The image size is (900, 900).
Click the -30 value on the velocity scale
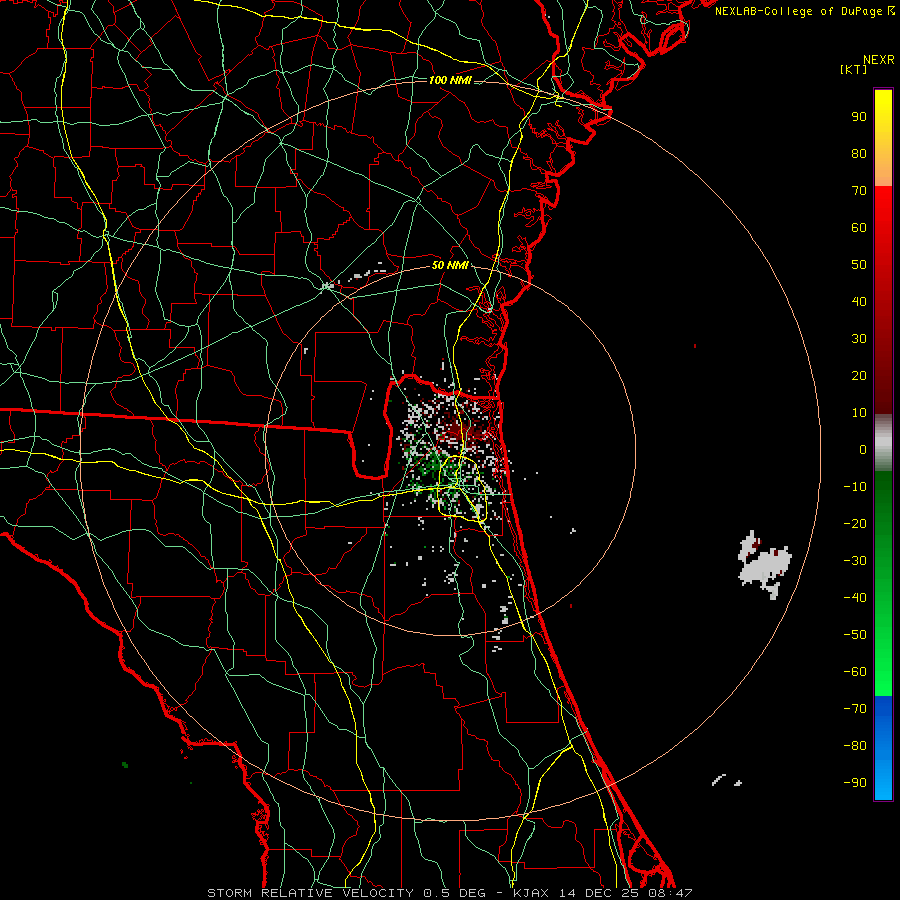[x=855, y=561]
